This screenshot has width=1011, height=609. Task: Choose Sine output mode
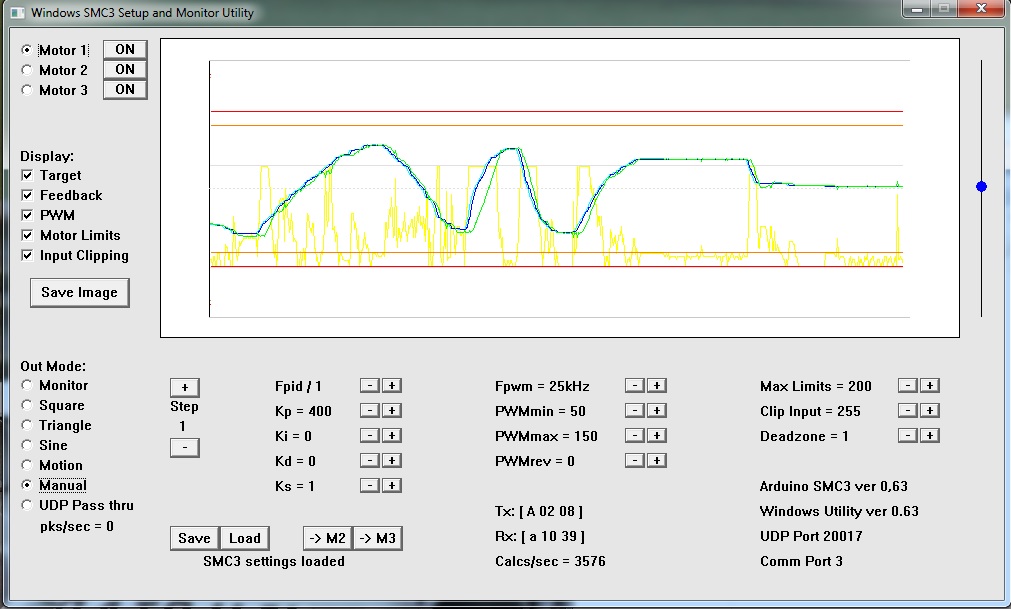coord(27,445)
